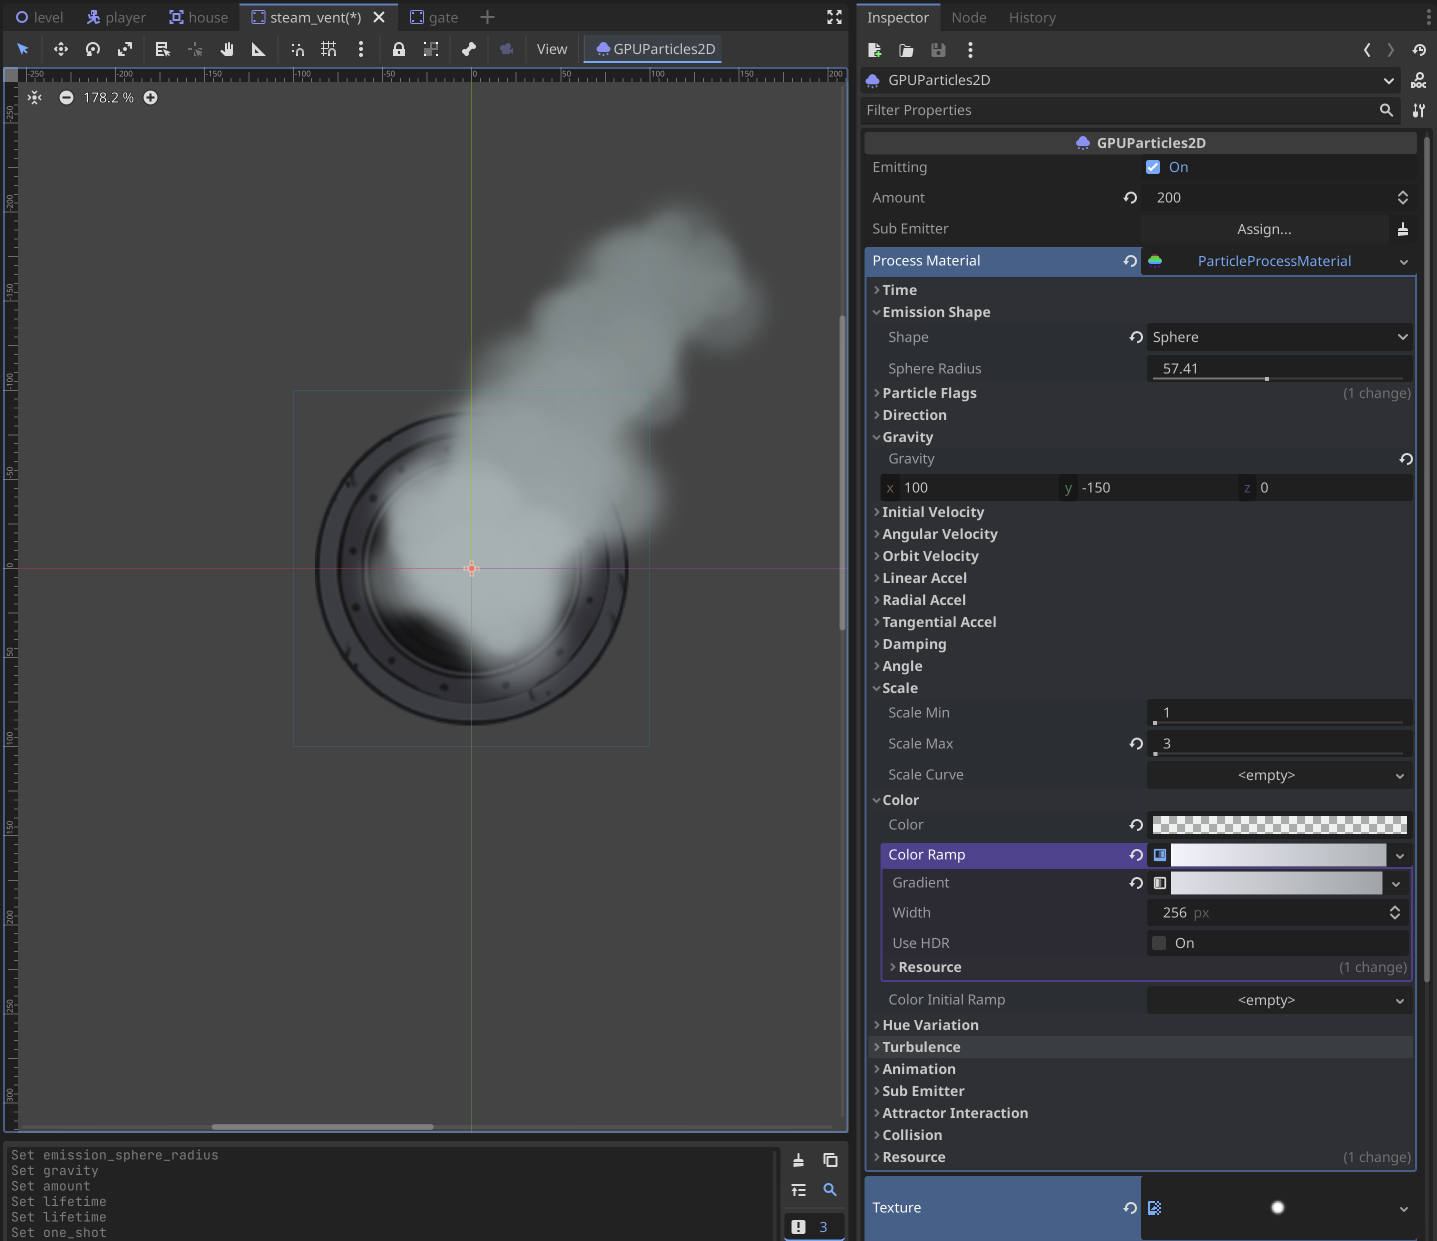
Task: Click Assign... for Sub Emitter
Action: (1264, 229)
